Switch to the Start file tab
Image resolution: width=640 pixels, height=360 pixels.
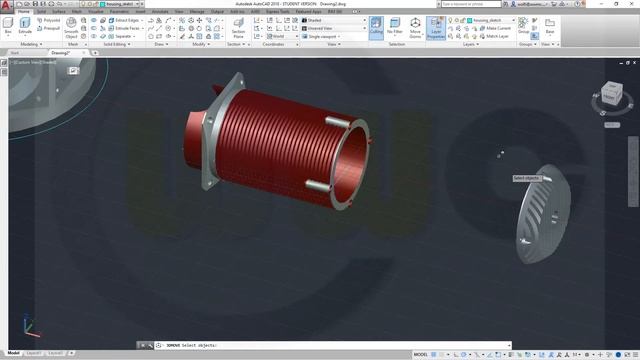pyautogui.click(x=15, y=53)
